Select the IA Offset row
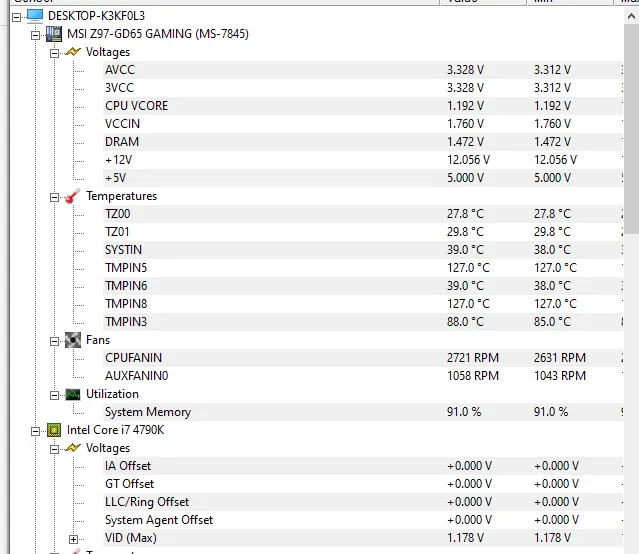Image resolution: width=639 pixels, height=554 pixels. point(363,466)
